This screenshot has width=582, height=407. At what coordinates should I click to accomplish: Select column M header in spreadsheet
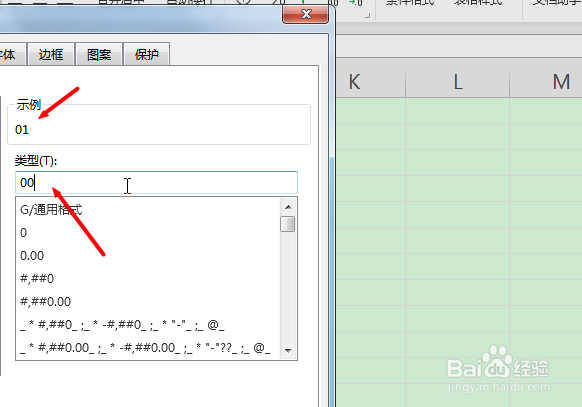click(x=546, y=82)
